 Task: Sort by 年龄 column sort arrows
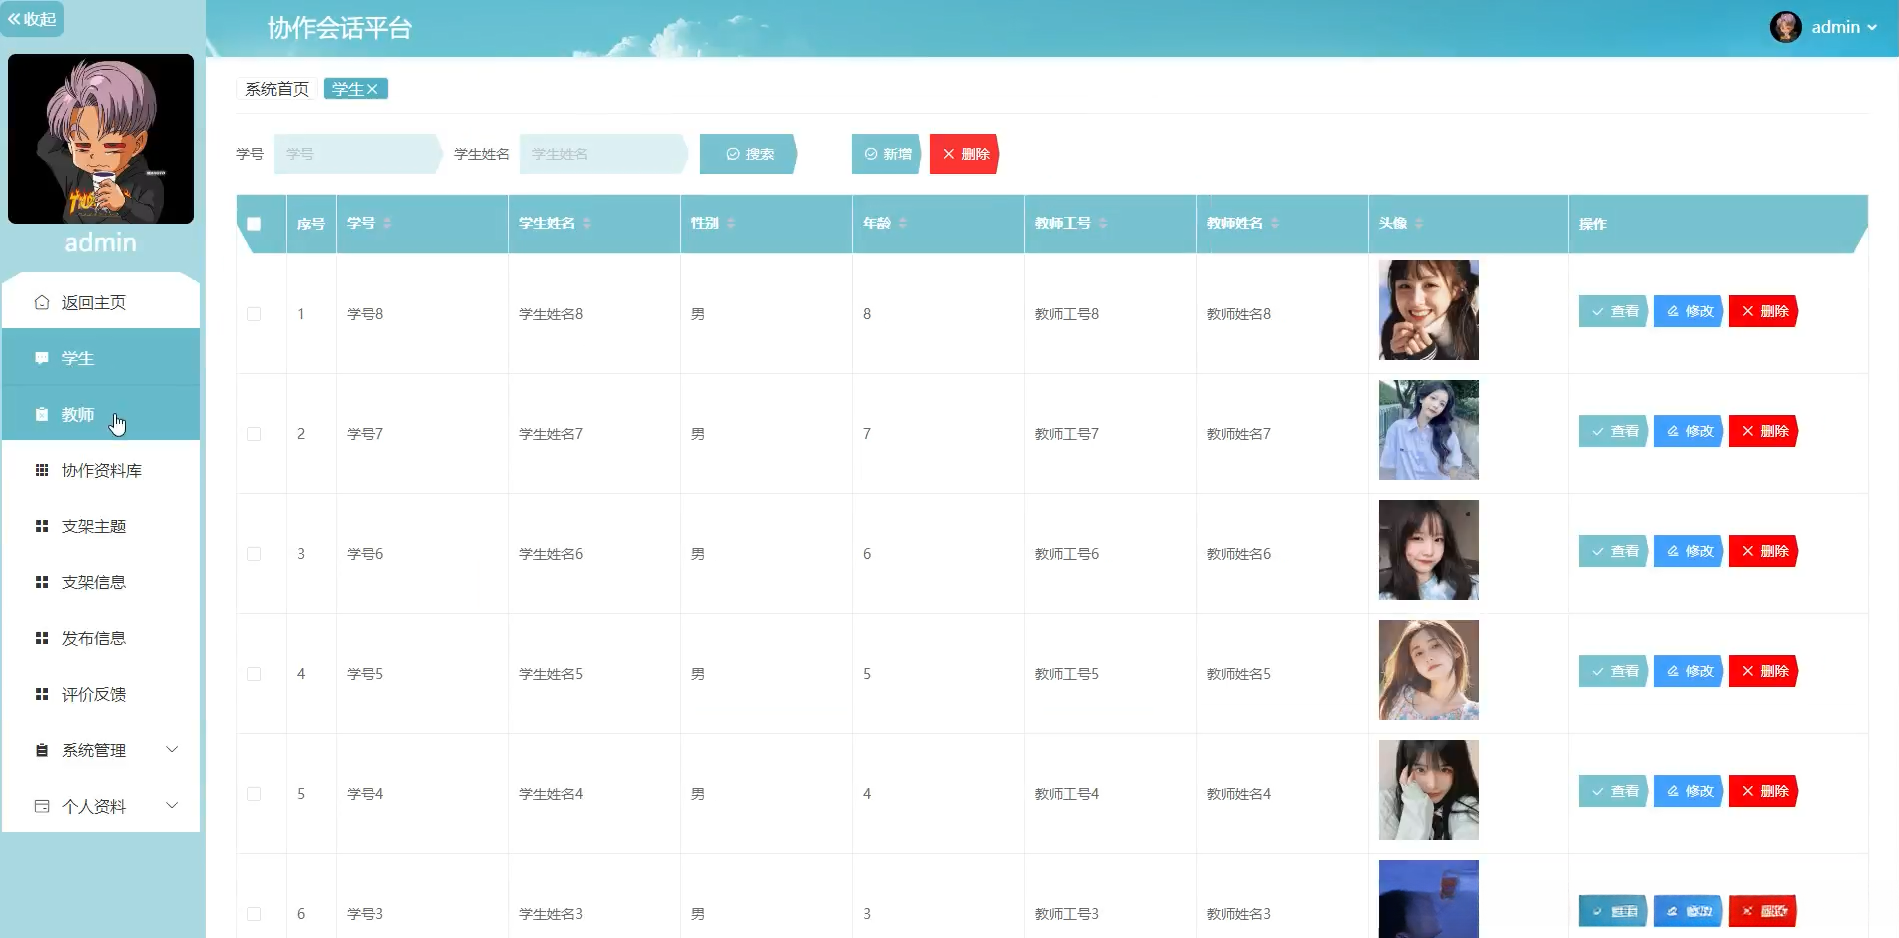tap(903, 223)
